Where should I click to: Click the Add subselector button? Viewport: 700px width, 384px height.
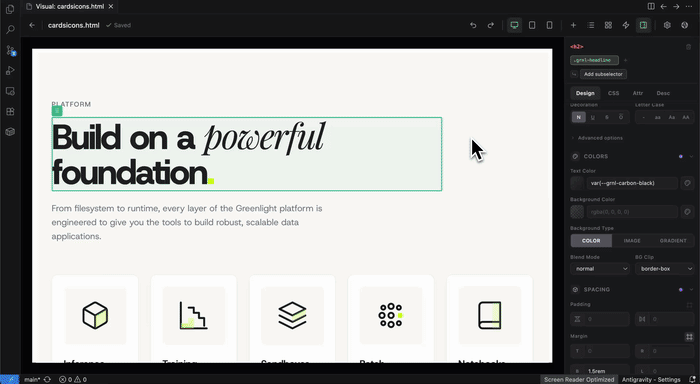coord(603,74)
